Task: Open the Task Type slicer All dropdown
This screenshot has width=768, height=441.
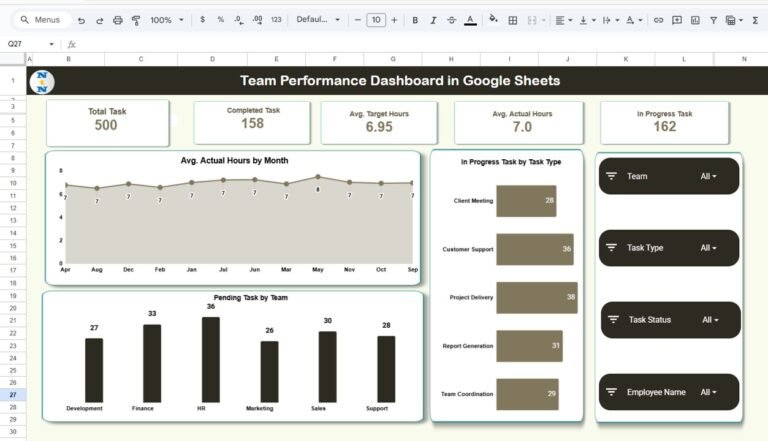Action: pos(708,248)
